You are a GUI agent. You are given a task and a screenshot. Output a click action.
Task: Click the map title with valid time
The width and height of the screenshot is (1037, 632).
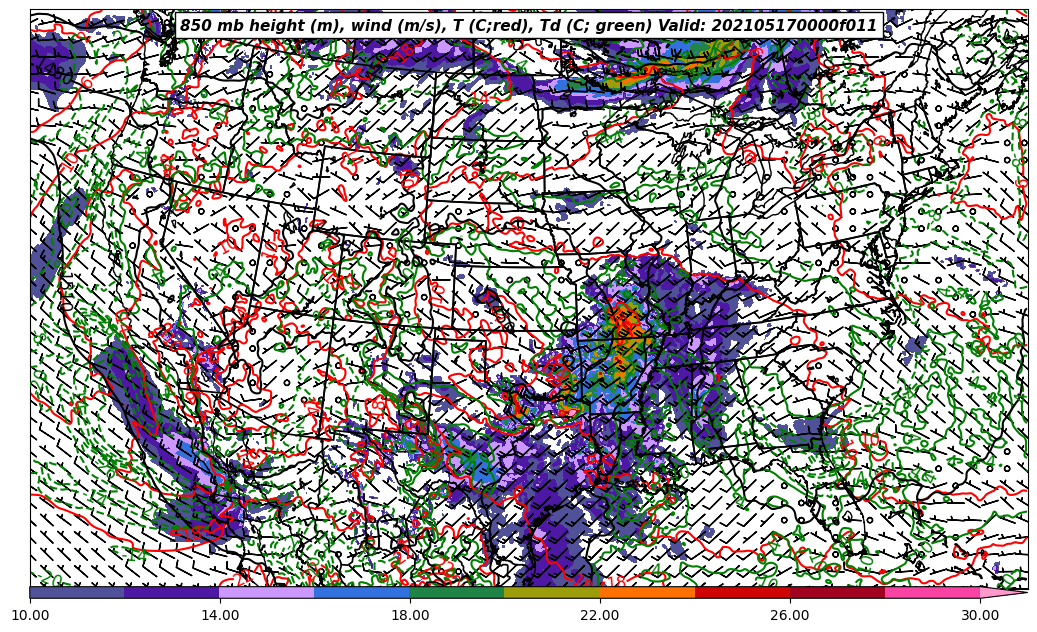528,26
